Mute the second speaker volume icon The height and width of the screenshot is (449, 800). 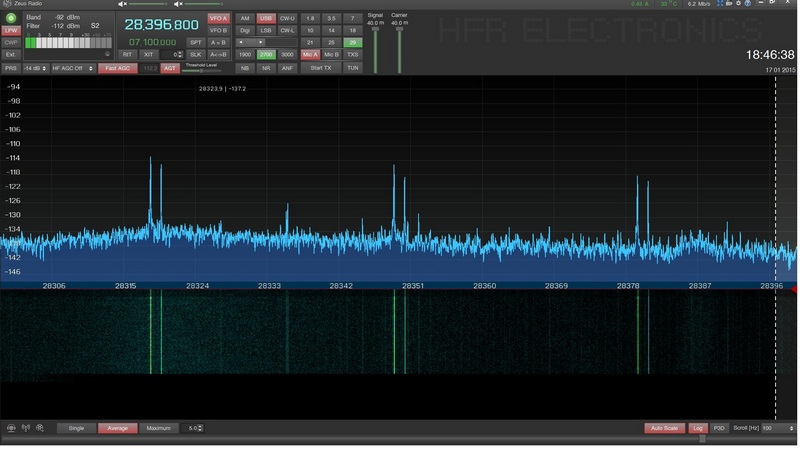coord(177,4)
